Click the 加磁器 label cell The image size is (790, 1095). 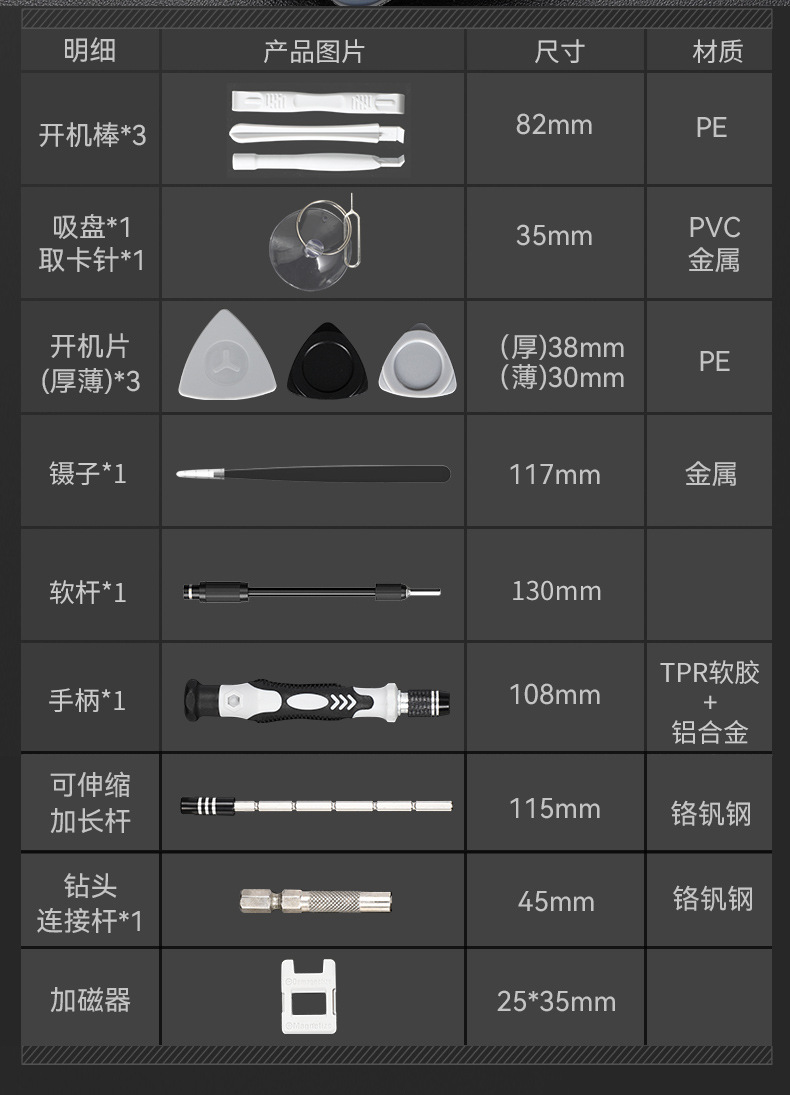point(90,997)
